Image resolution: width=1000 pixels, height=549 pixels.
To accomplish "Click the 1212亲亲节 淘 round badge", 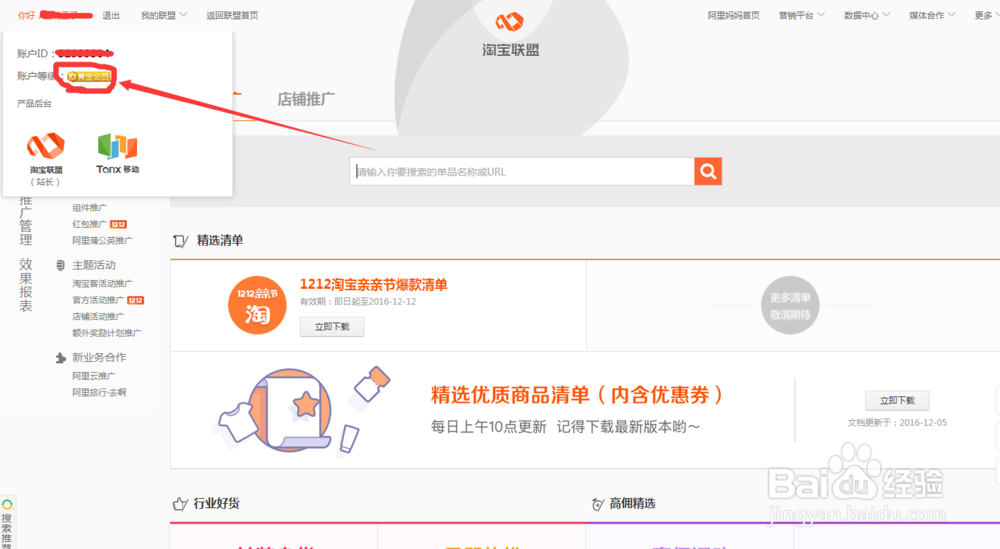I will click(x=257, y=305).
